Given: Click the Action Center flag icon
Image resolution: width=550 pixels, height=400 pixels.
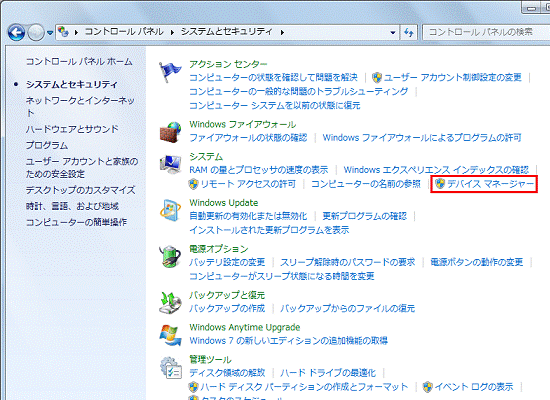Looking at the screenshot, I should point(170,72).
